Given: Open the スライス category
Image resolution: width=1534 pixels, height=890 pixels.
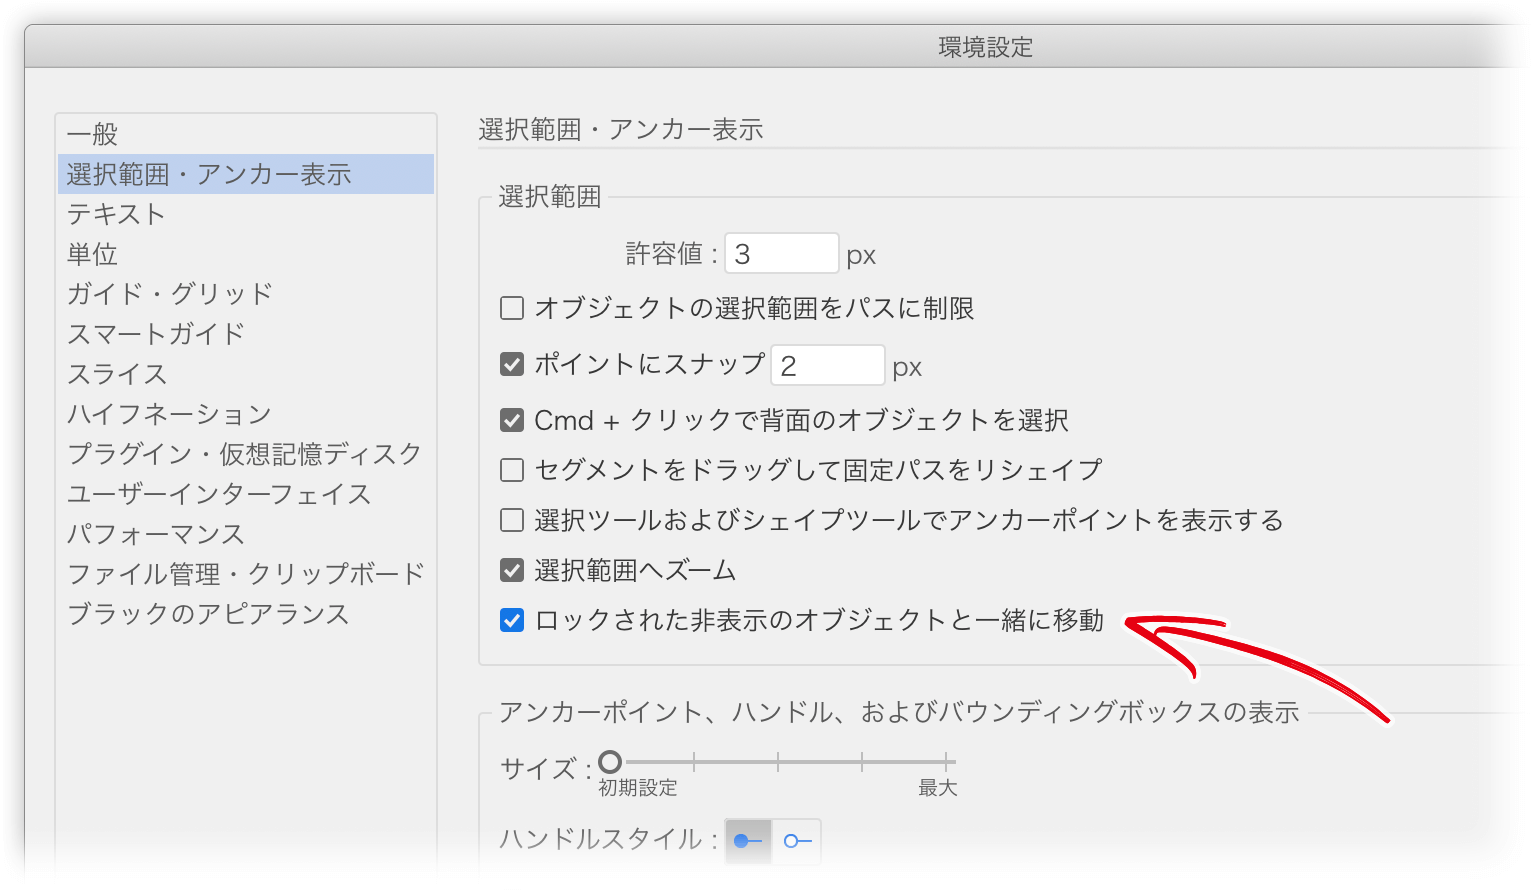Looking at the screenshot, I should (245, 374).
